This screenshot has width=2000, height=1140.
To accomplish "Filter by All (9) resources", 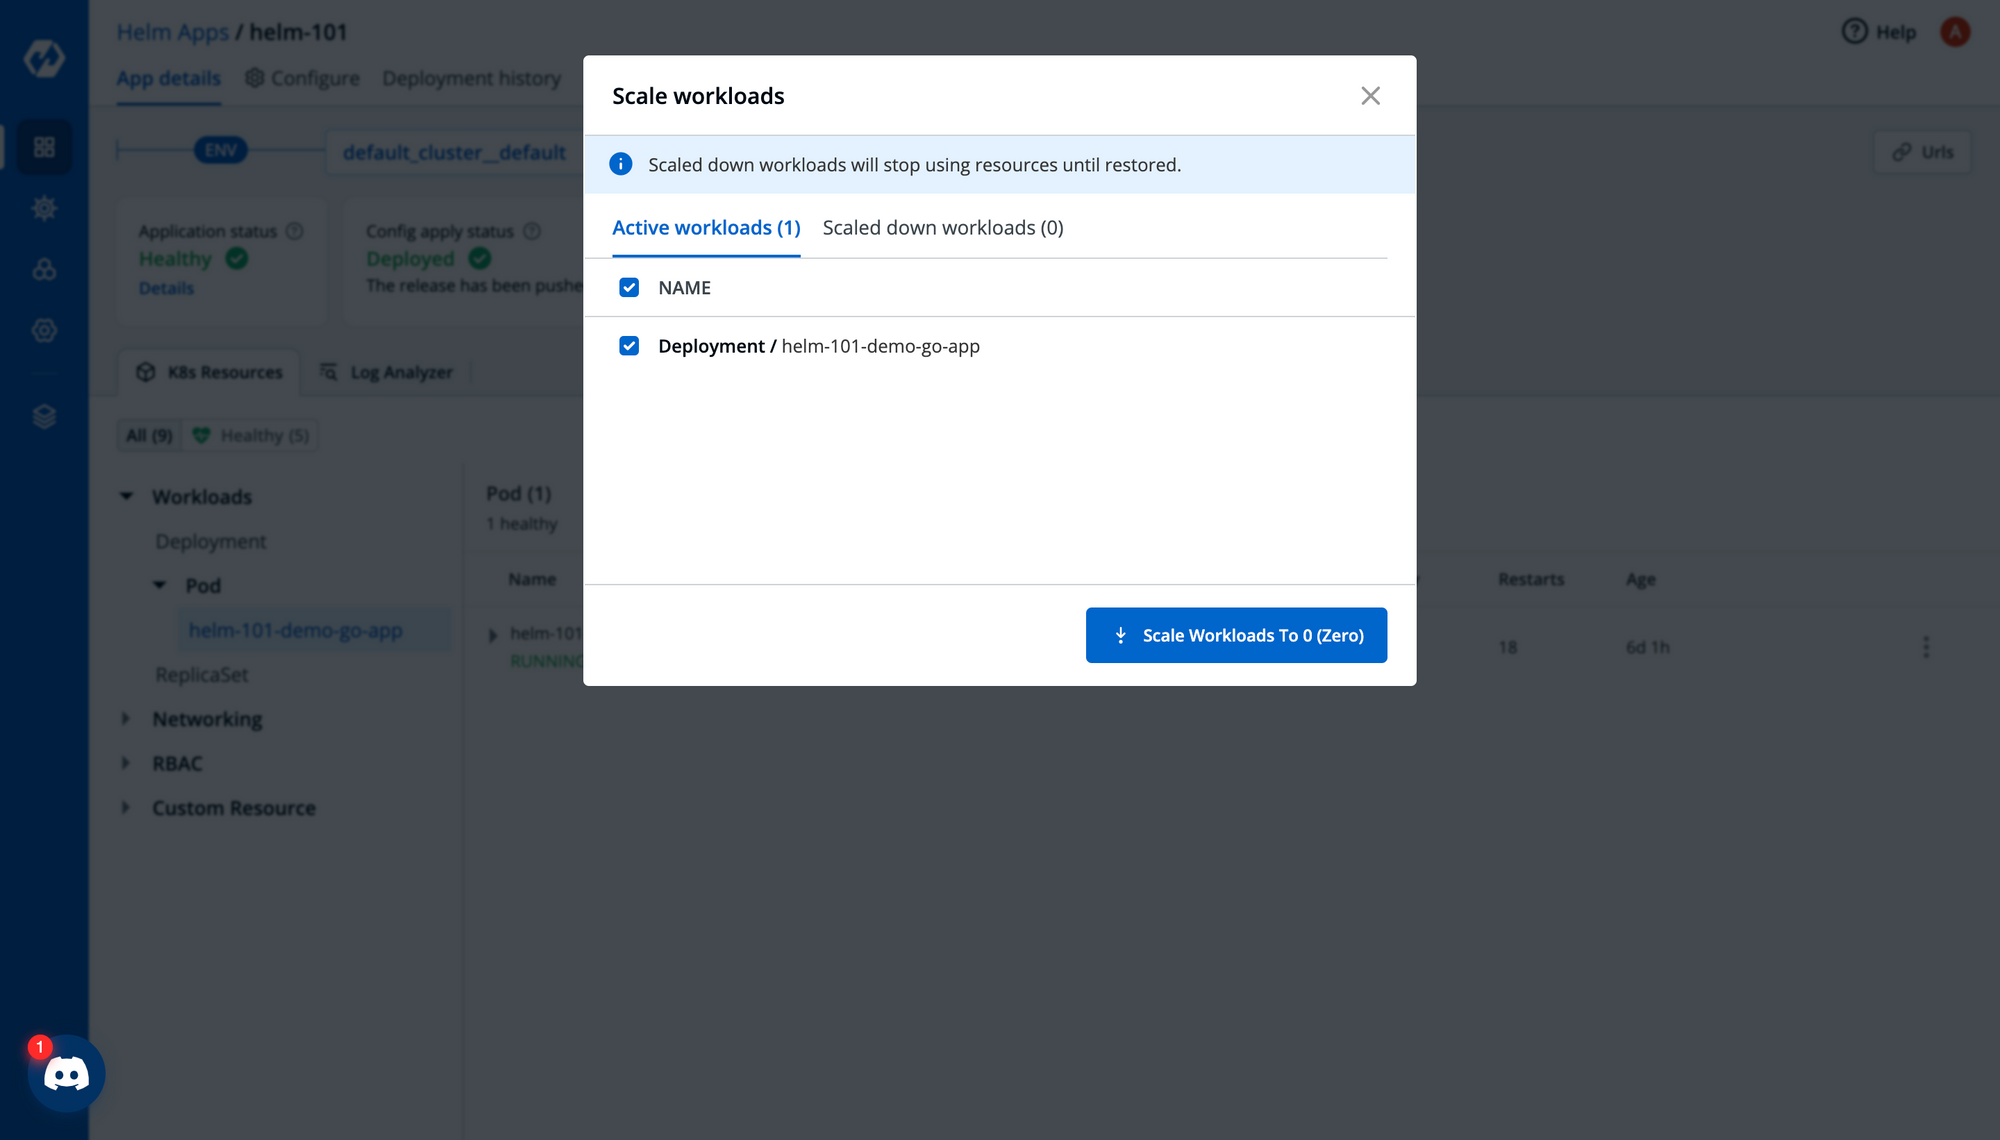I will (149, 435).
